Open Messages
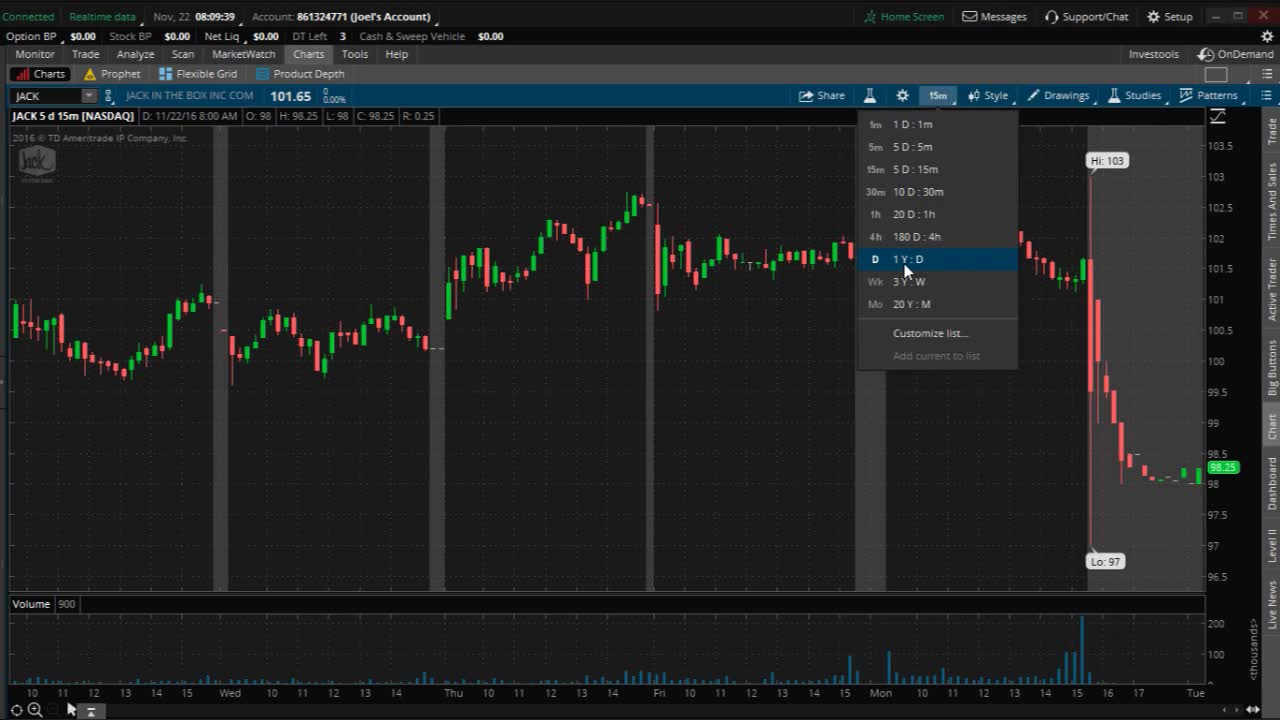 click(x=994, y=17)
